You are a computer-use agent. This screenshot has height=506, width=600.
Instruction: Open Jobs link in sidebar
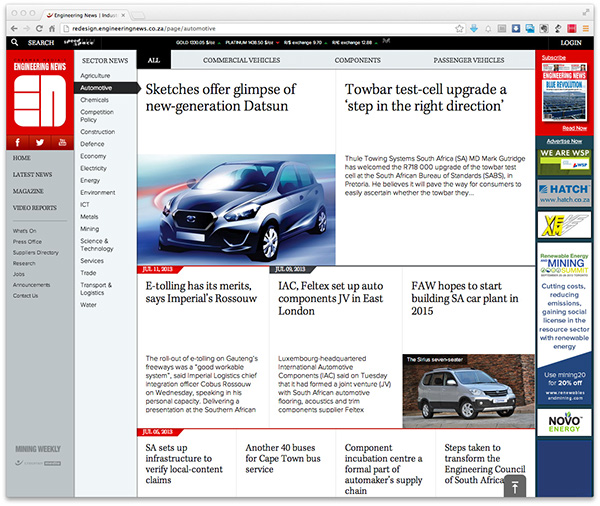click(19, 274)
